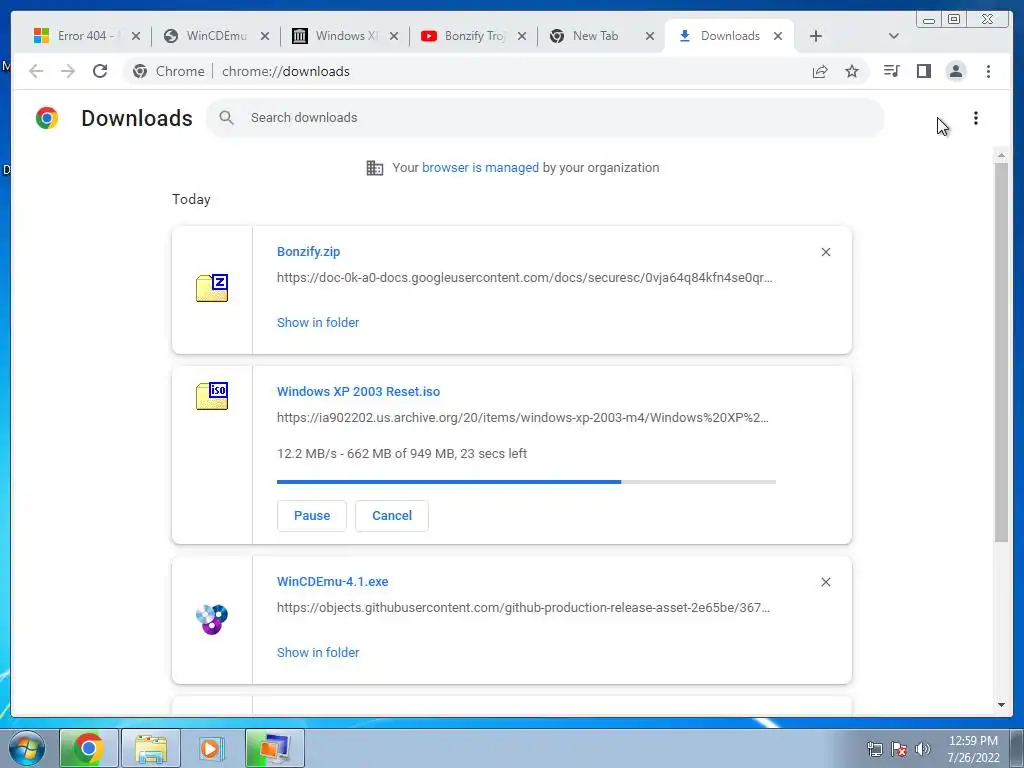Open the WinCDEmu-4.1.exe file link
This screenshot has width=1024, height=768.
[x=332, y=581]
